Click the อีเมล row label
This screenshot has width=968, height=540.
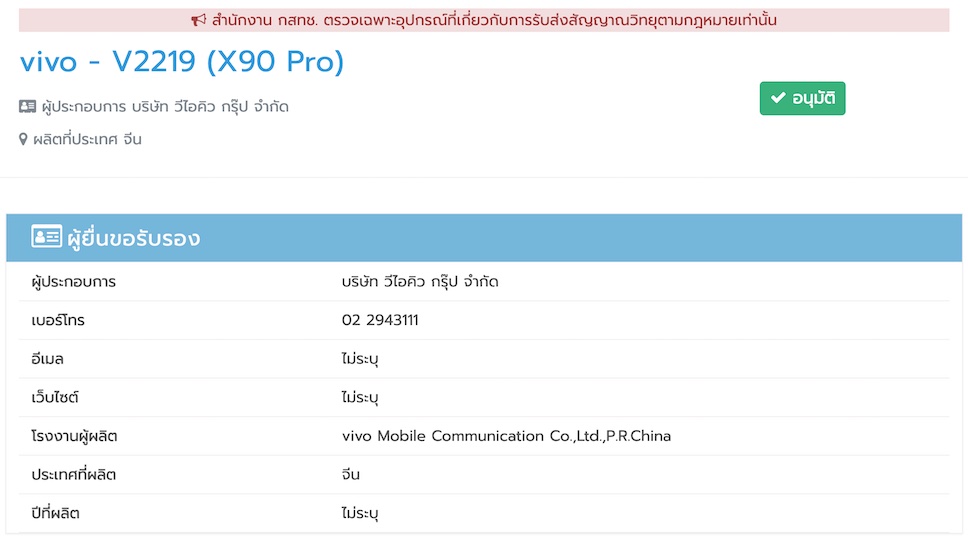pyautogui.click(x=48, y=359)
